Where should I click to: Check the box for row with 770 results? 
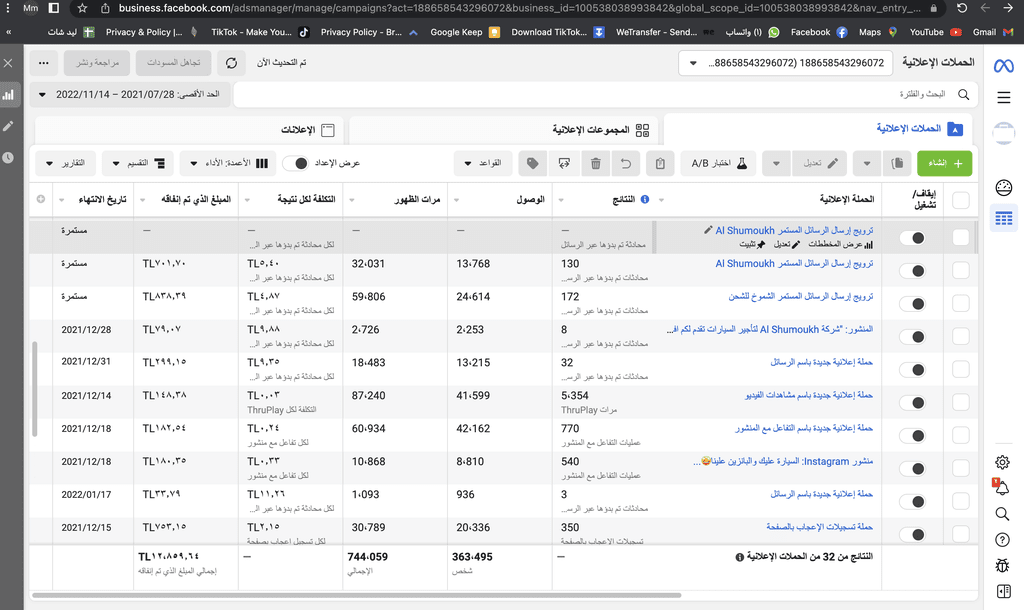(x=961, y=435)
